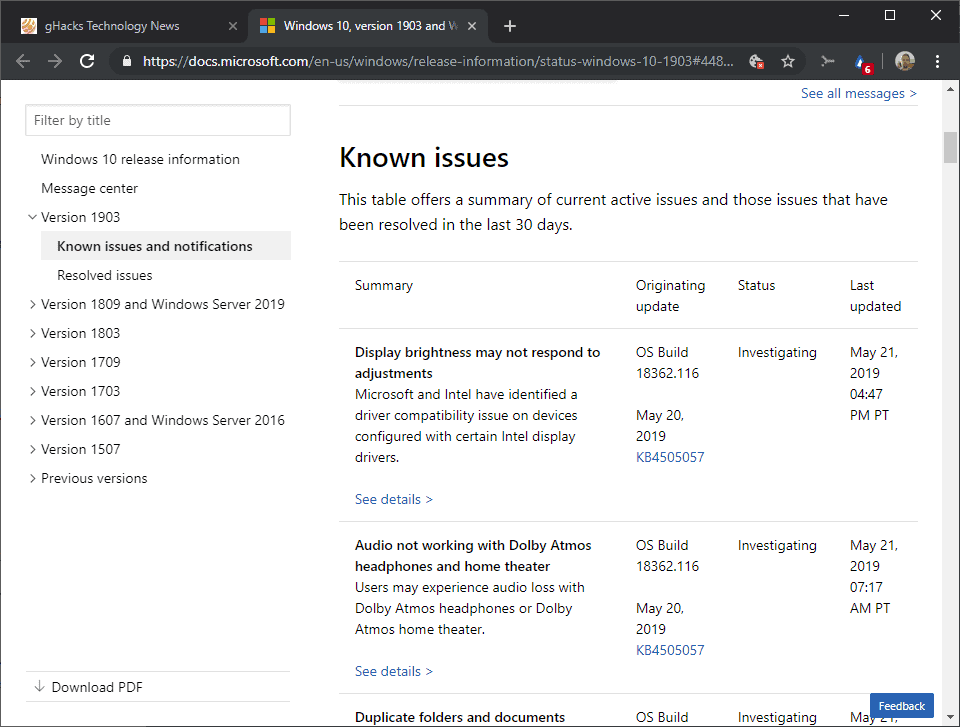Click the scrollbar up arrow
The image size is (960, 727).
pyautogui.click(x=950, y=89)
